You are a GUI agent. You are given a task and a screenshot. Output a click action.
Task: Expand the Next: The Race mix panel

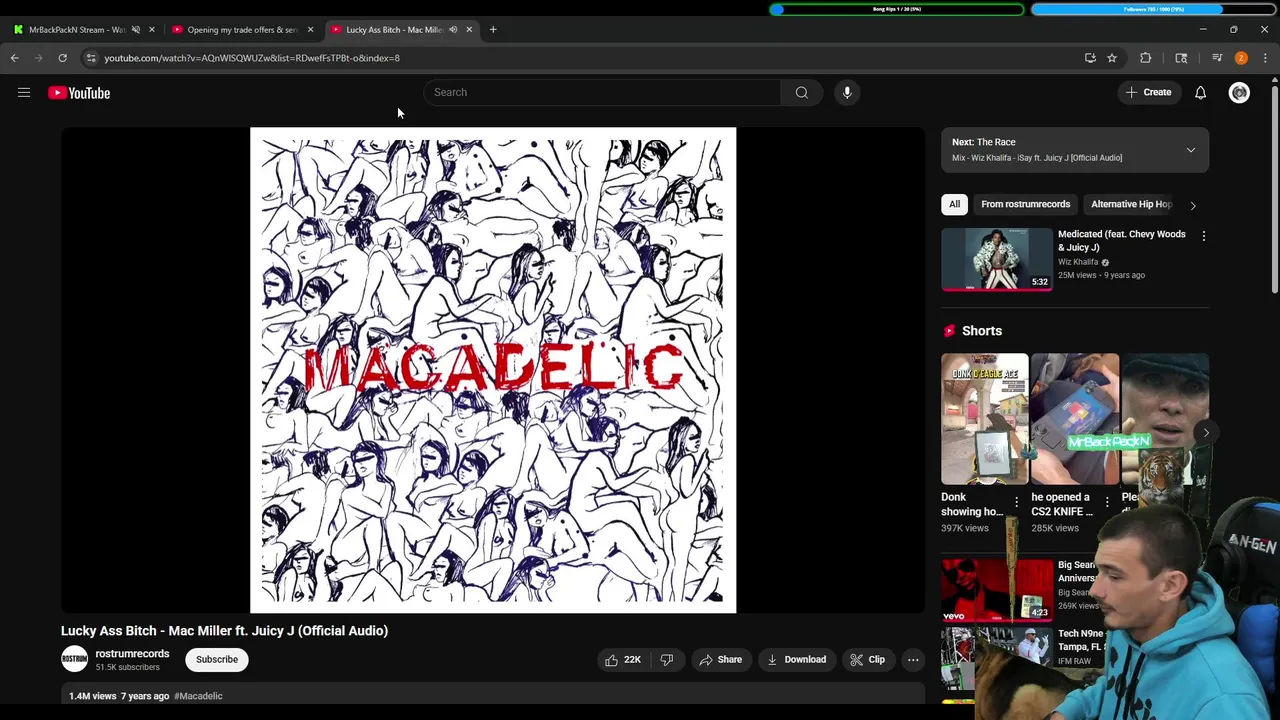coord(1191,150)
